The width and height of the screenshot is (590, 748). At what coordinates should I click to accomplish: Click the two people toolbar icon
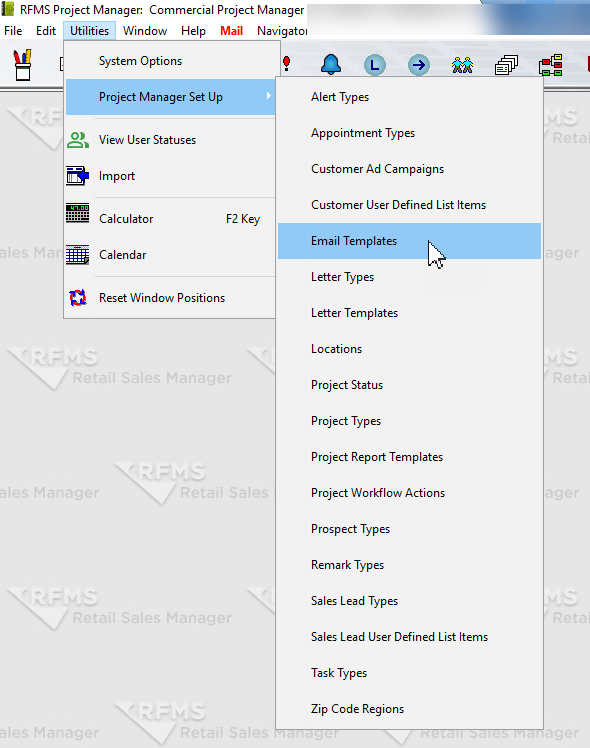tap(462, 65)
